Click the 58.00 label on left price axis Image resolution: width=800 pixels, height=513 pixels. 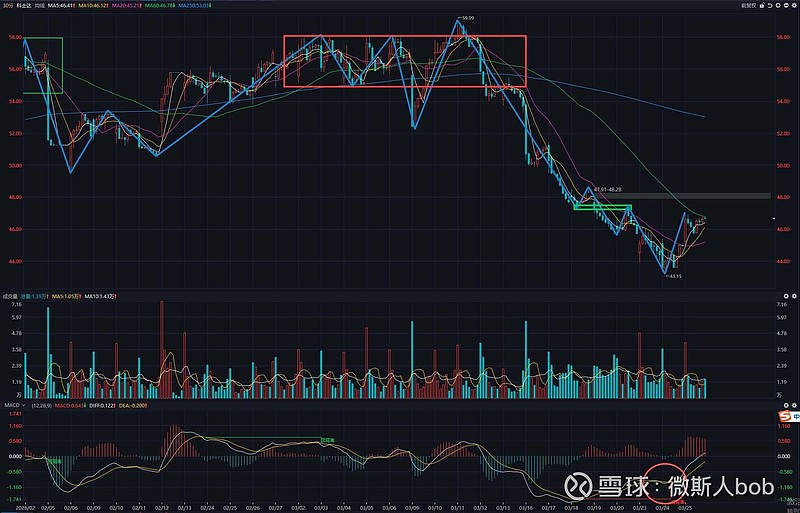tap(15, 37)
